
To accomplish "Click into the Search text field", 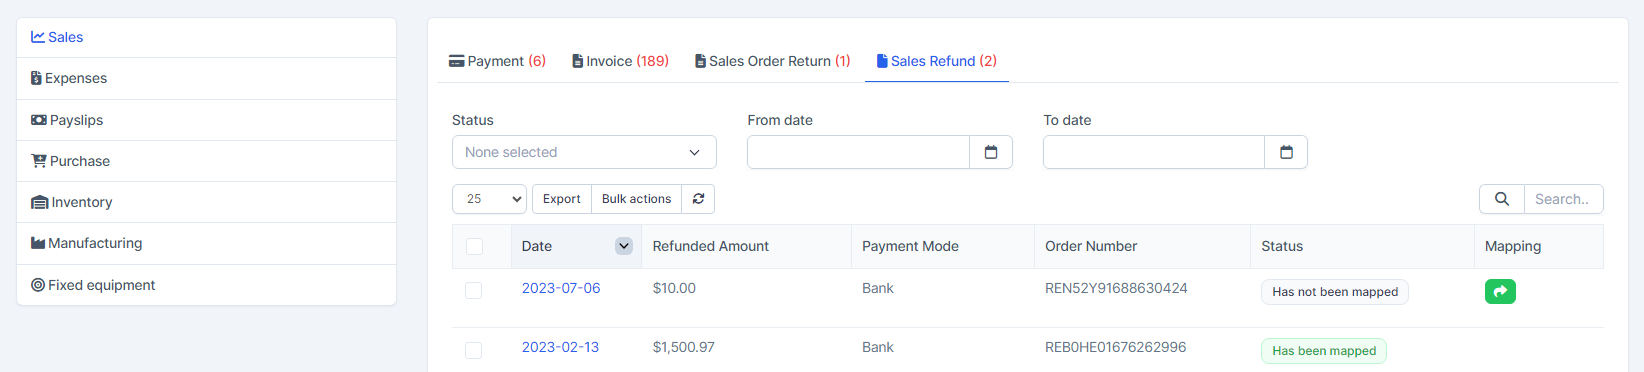I will [x=1563, y=199].
